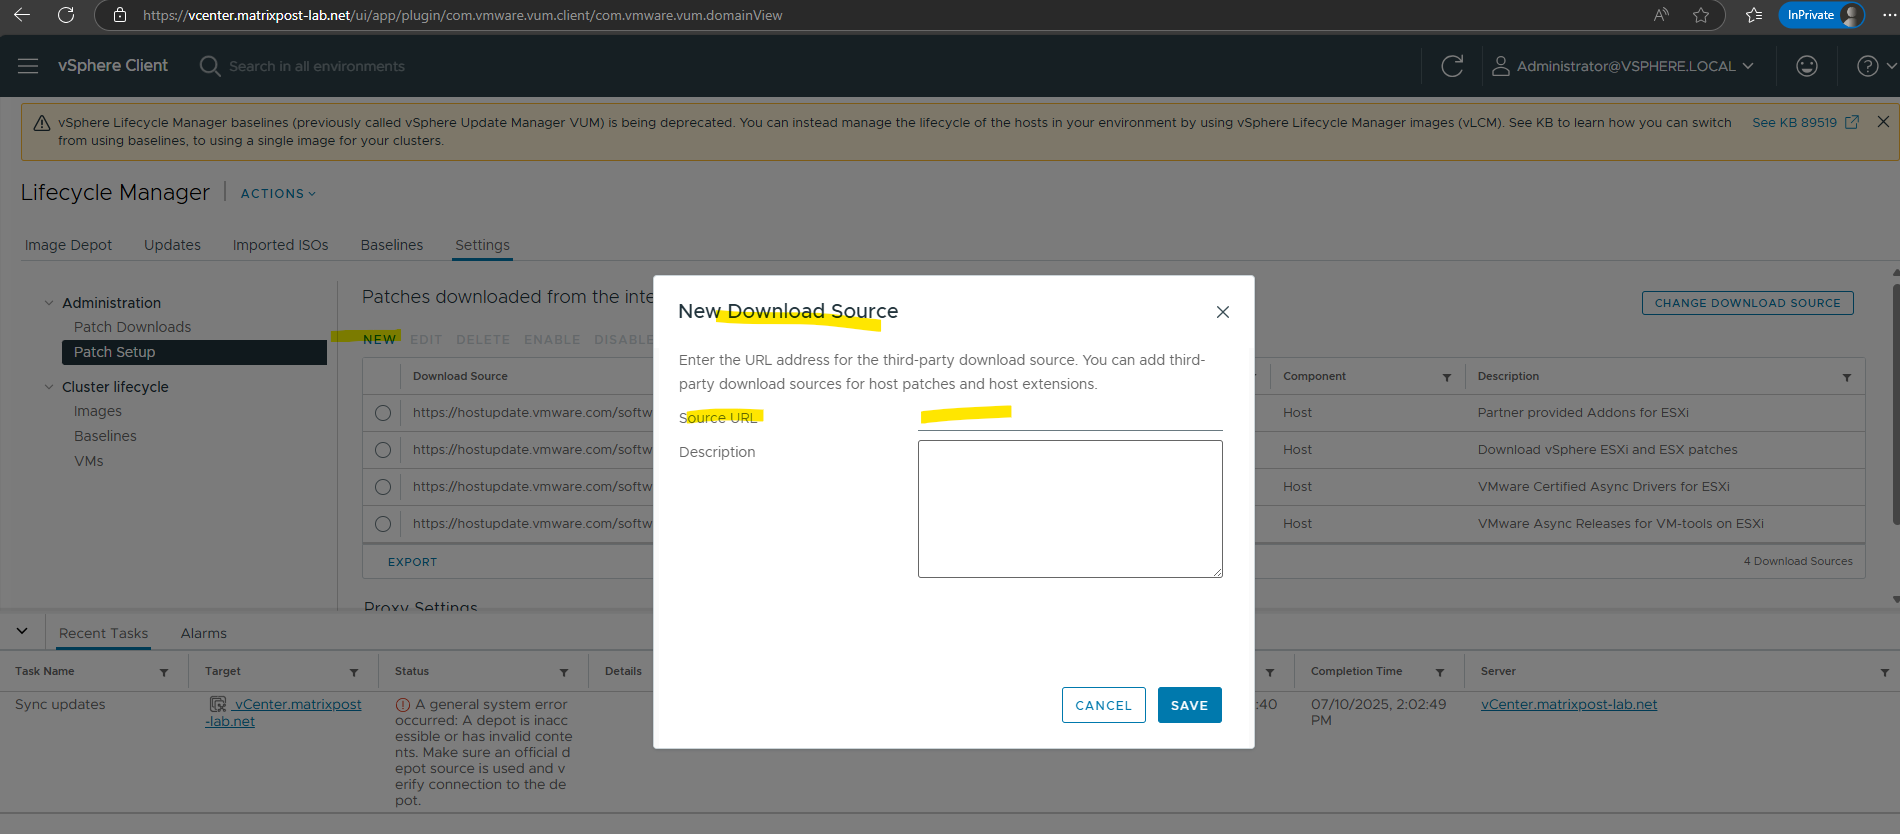Open the Lifecycle Manager ACTIONS dropdown
Viewport: 1900px width, 834px height.
click(278, 193)
